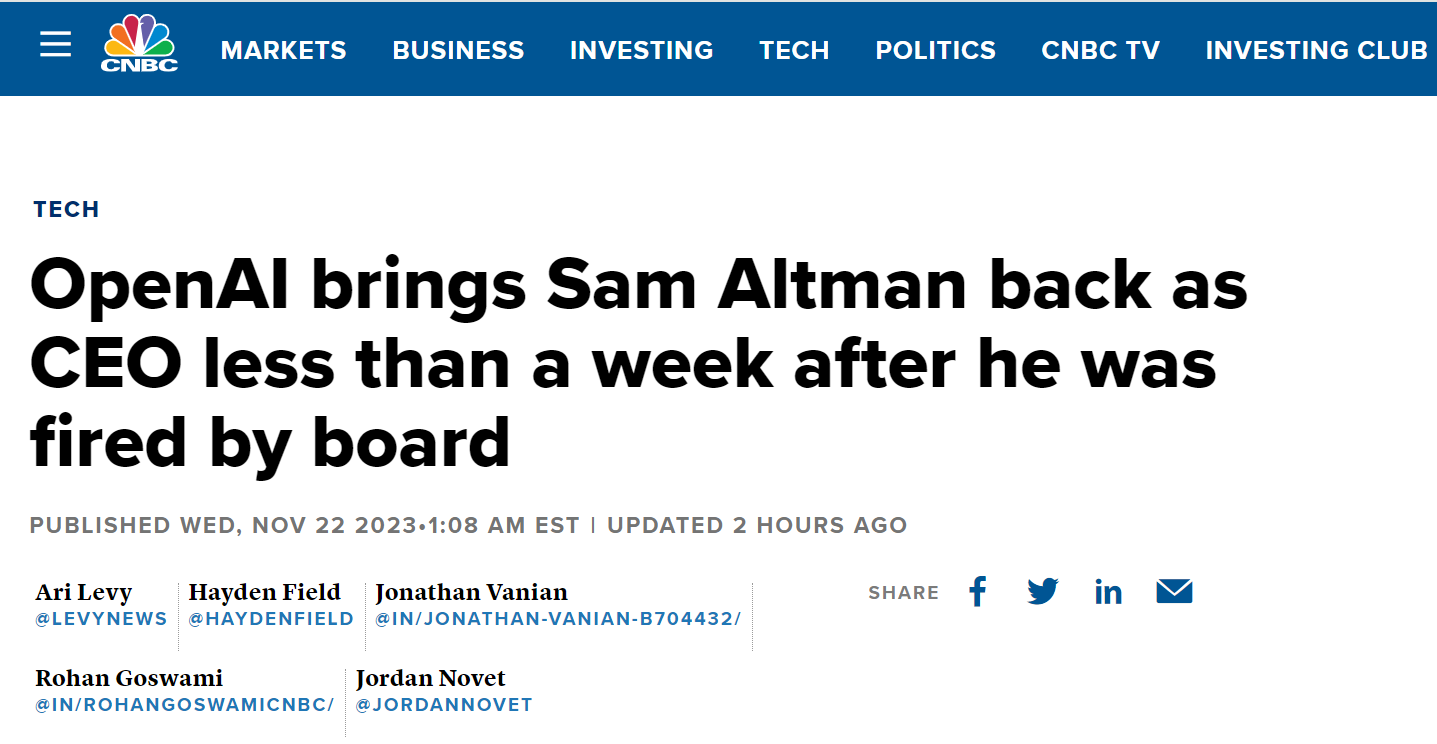Visit the @HAYDENFIELD Twitter handle

(x=271, y=619)
